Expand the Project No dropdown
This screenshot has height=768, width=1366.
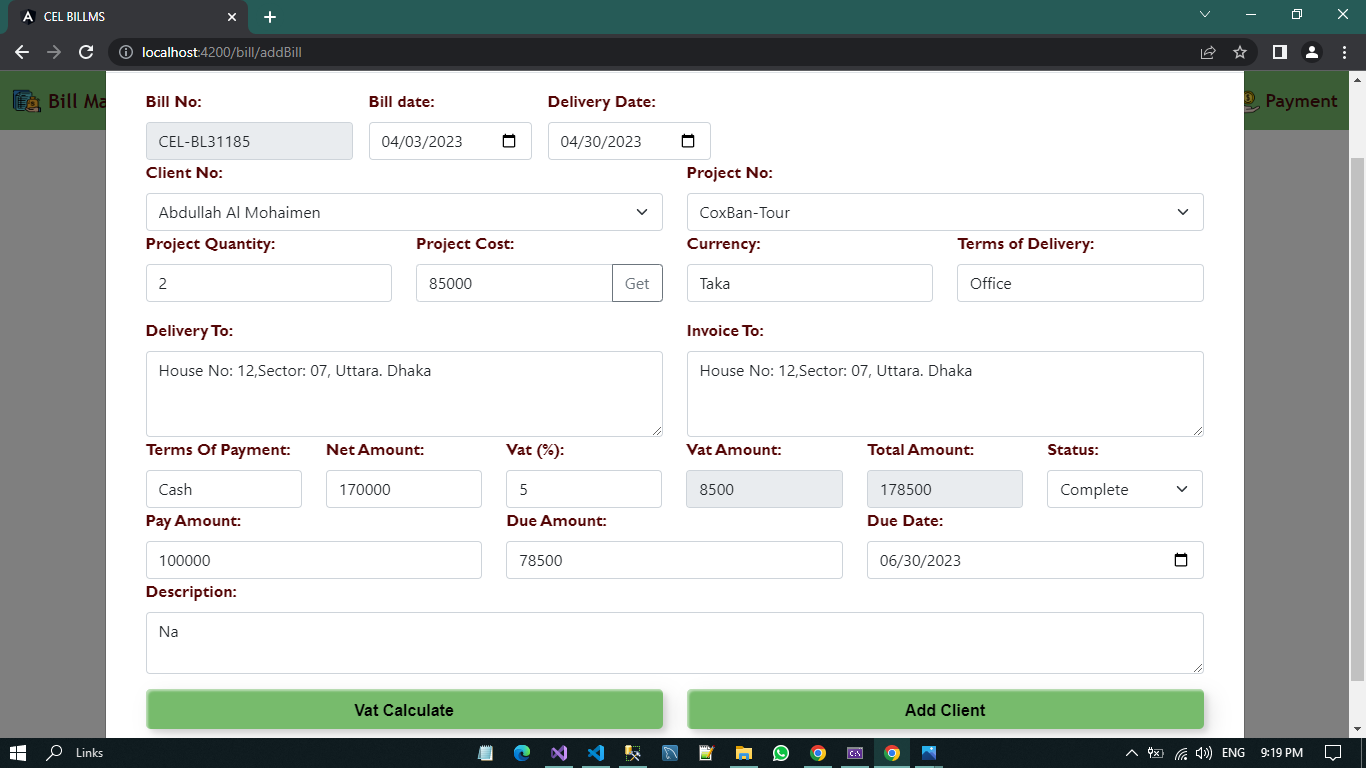[944, 212]
